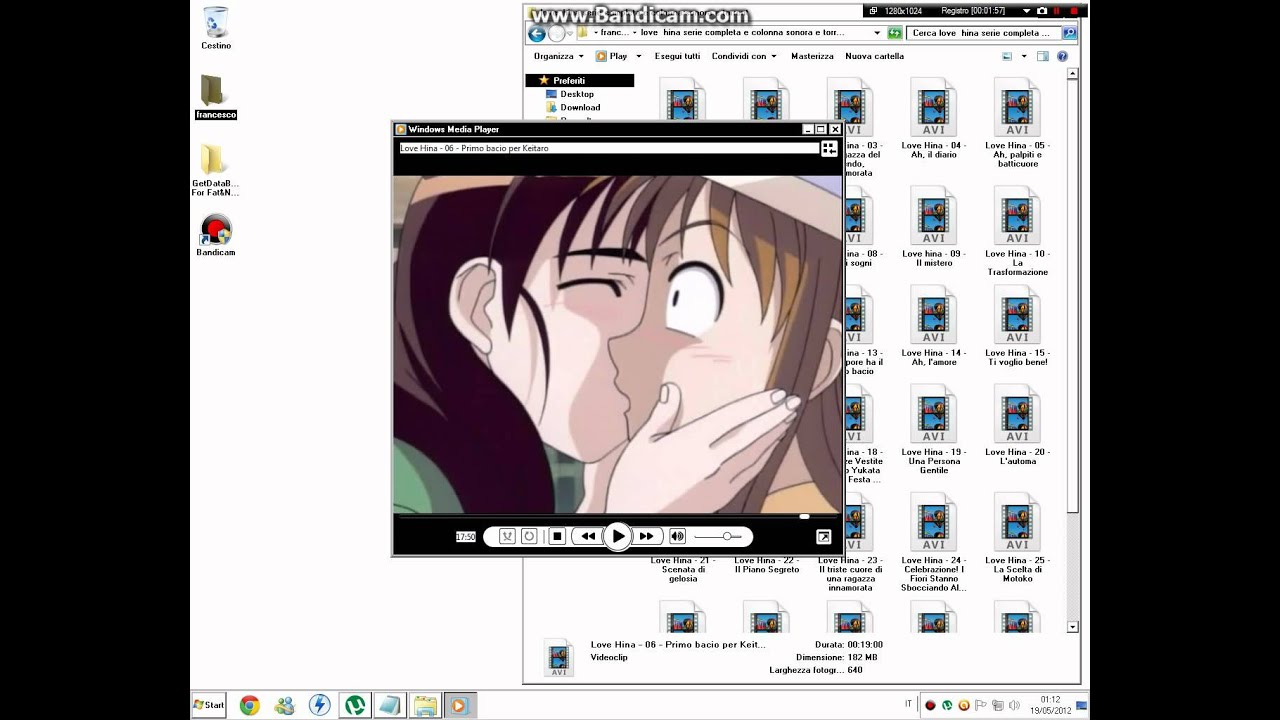The height and width of the screenshot is (720, 1280).
Task: Open file Explorer taskbar button
Action: point(425,705)
